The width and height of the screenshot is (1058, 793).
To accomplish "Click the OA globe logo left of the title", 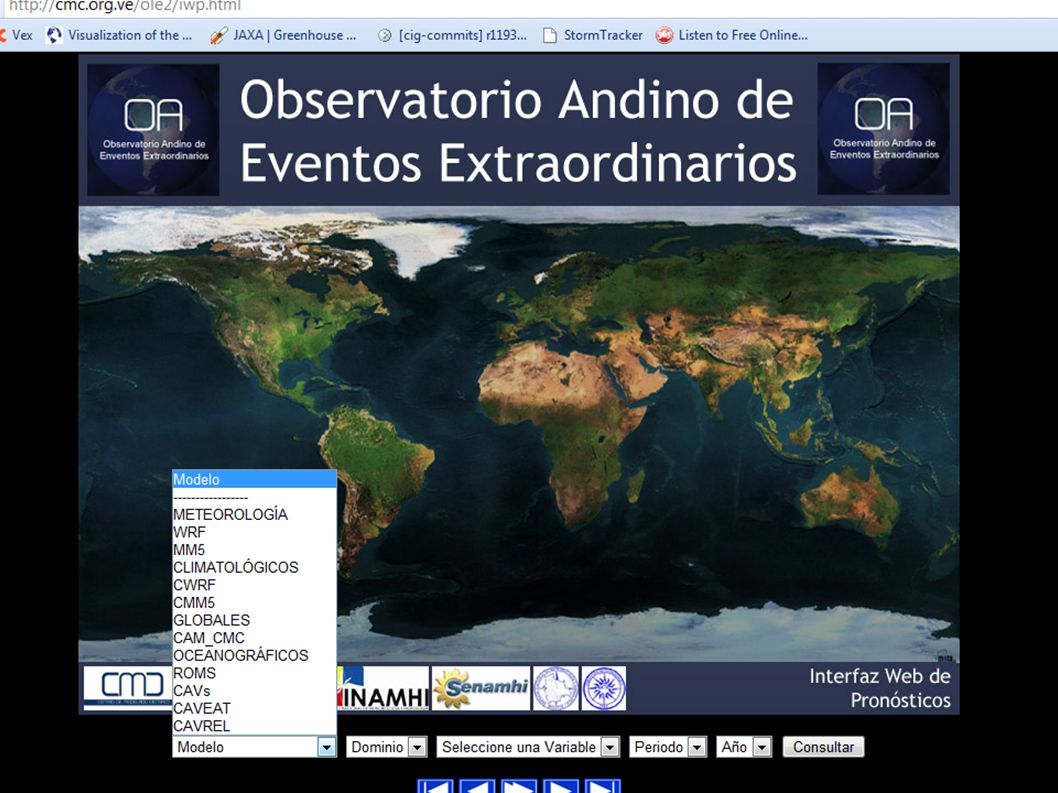I will tap(153, 130).
